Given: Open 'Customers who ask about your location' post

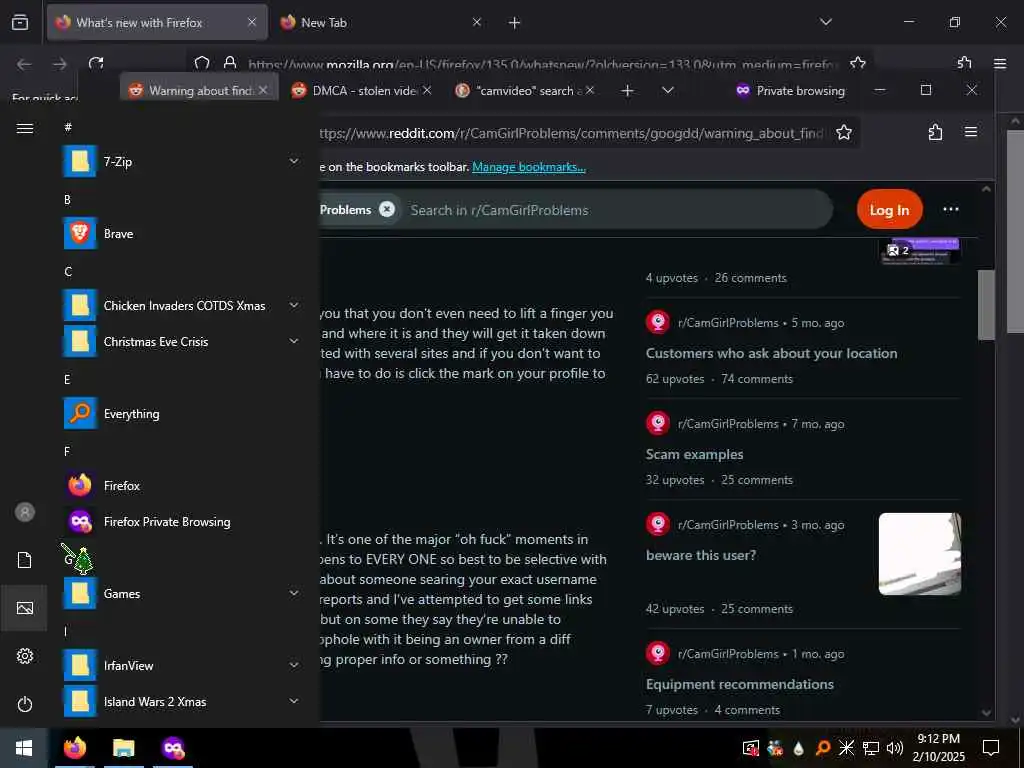Looking at the screenshot, I should [771, 353].
